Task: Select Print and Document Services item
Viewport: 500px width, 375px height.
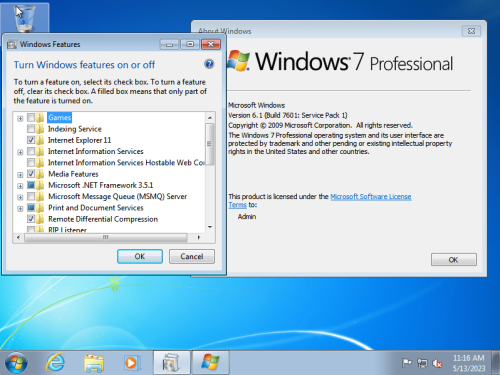Action: 96,208
